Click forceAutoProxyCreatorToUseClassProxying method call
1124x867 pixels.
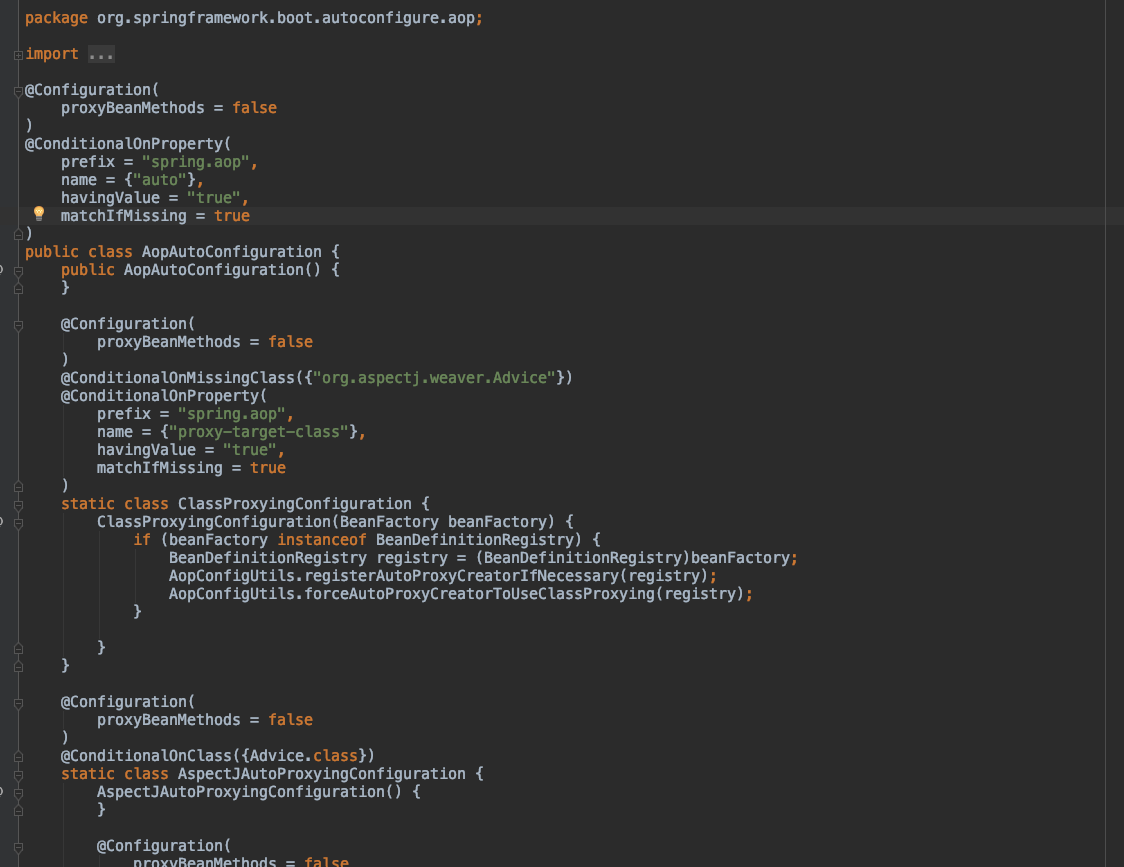(x=480, y=594)
